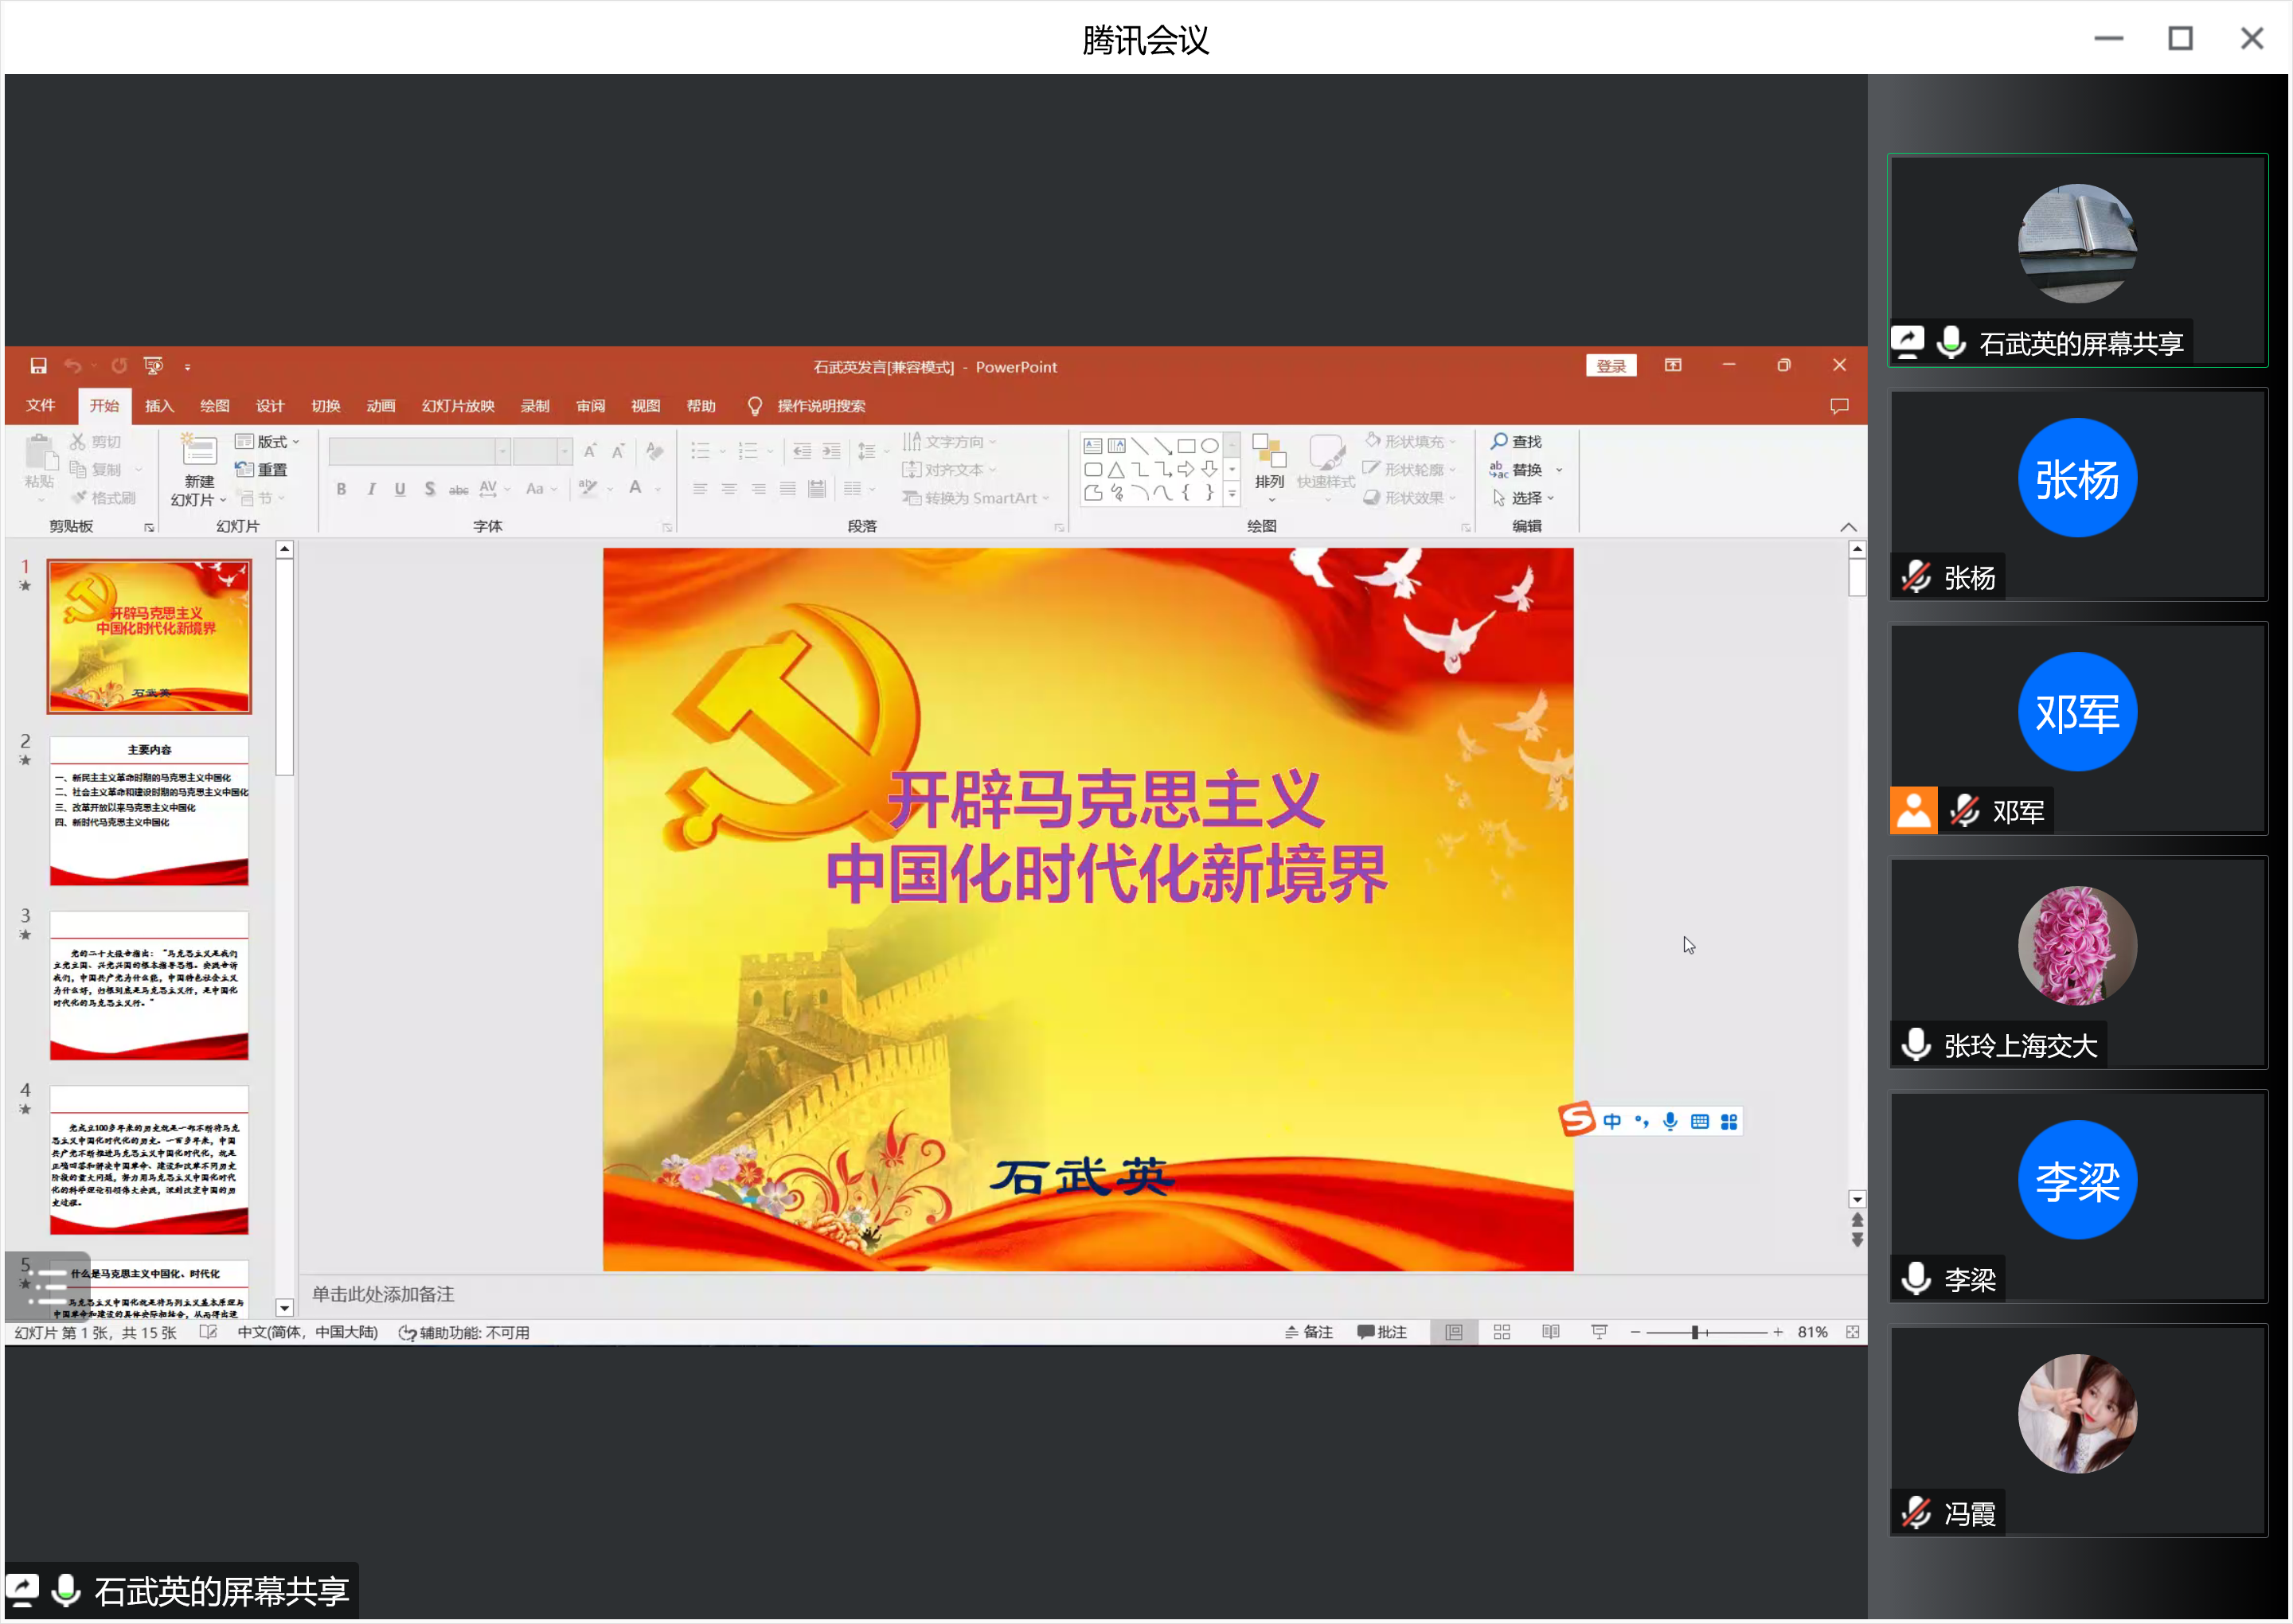Click the Save icon in quick access toolbar
The width and height of the screenshot is (2293, 1624).
tap(38, 366)
